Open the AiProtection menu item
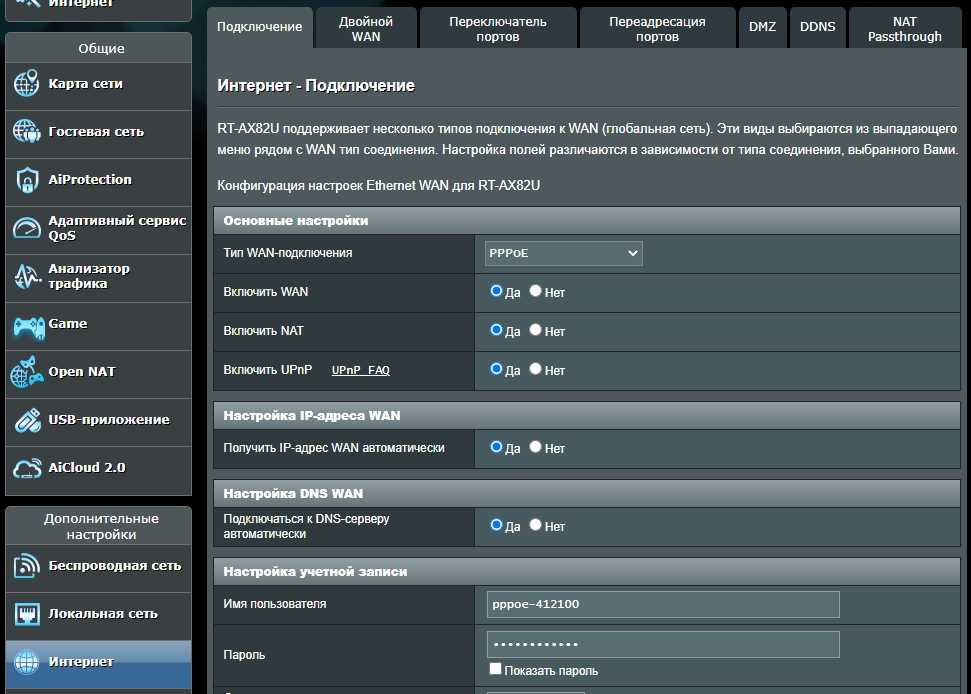 click(x=98, y=182)
